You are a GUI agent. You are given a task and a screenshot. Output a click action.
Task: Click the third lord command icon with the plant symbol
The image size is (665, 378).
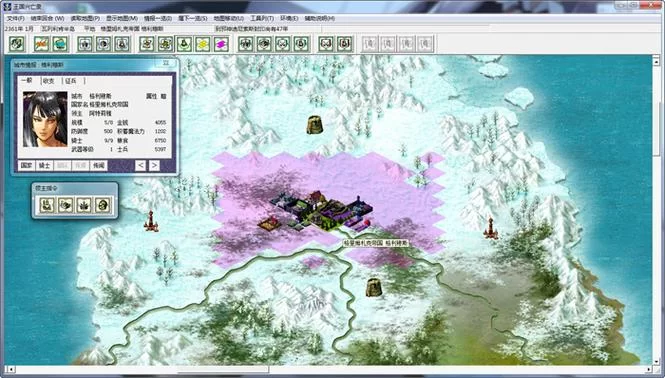[x=84, y=205]
